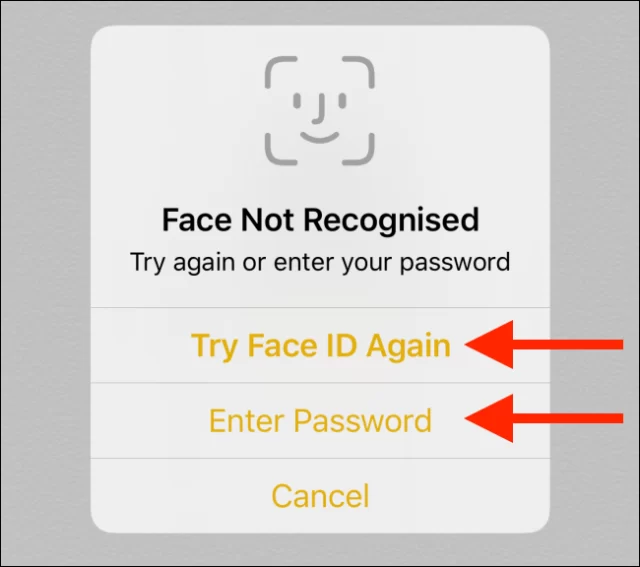Choose the Enter Password option
The image size is (640, 567).
320,420
